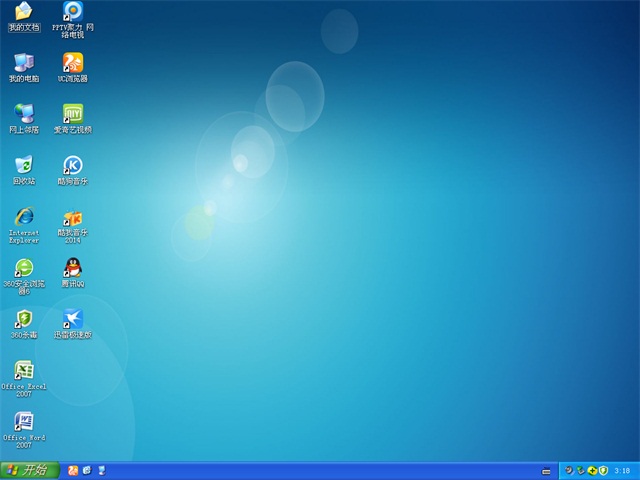640x480 pixels.
Task: Select the Office Word 2007 shortcut
Action: pyautogui.click(x=23, y=421)
